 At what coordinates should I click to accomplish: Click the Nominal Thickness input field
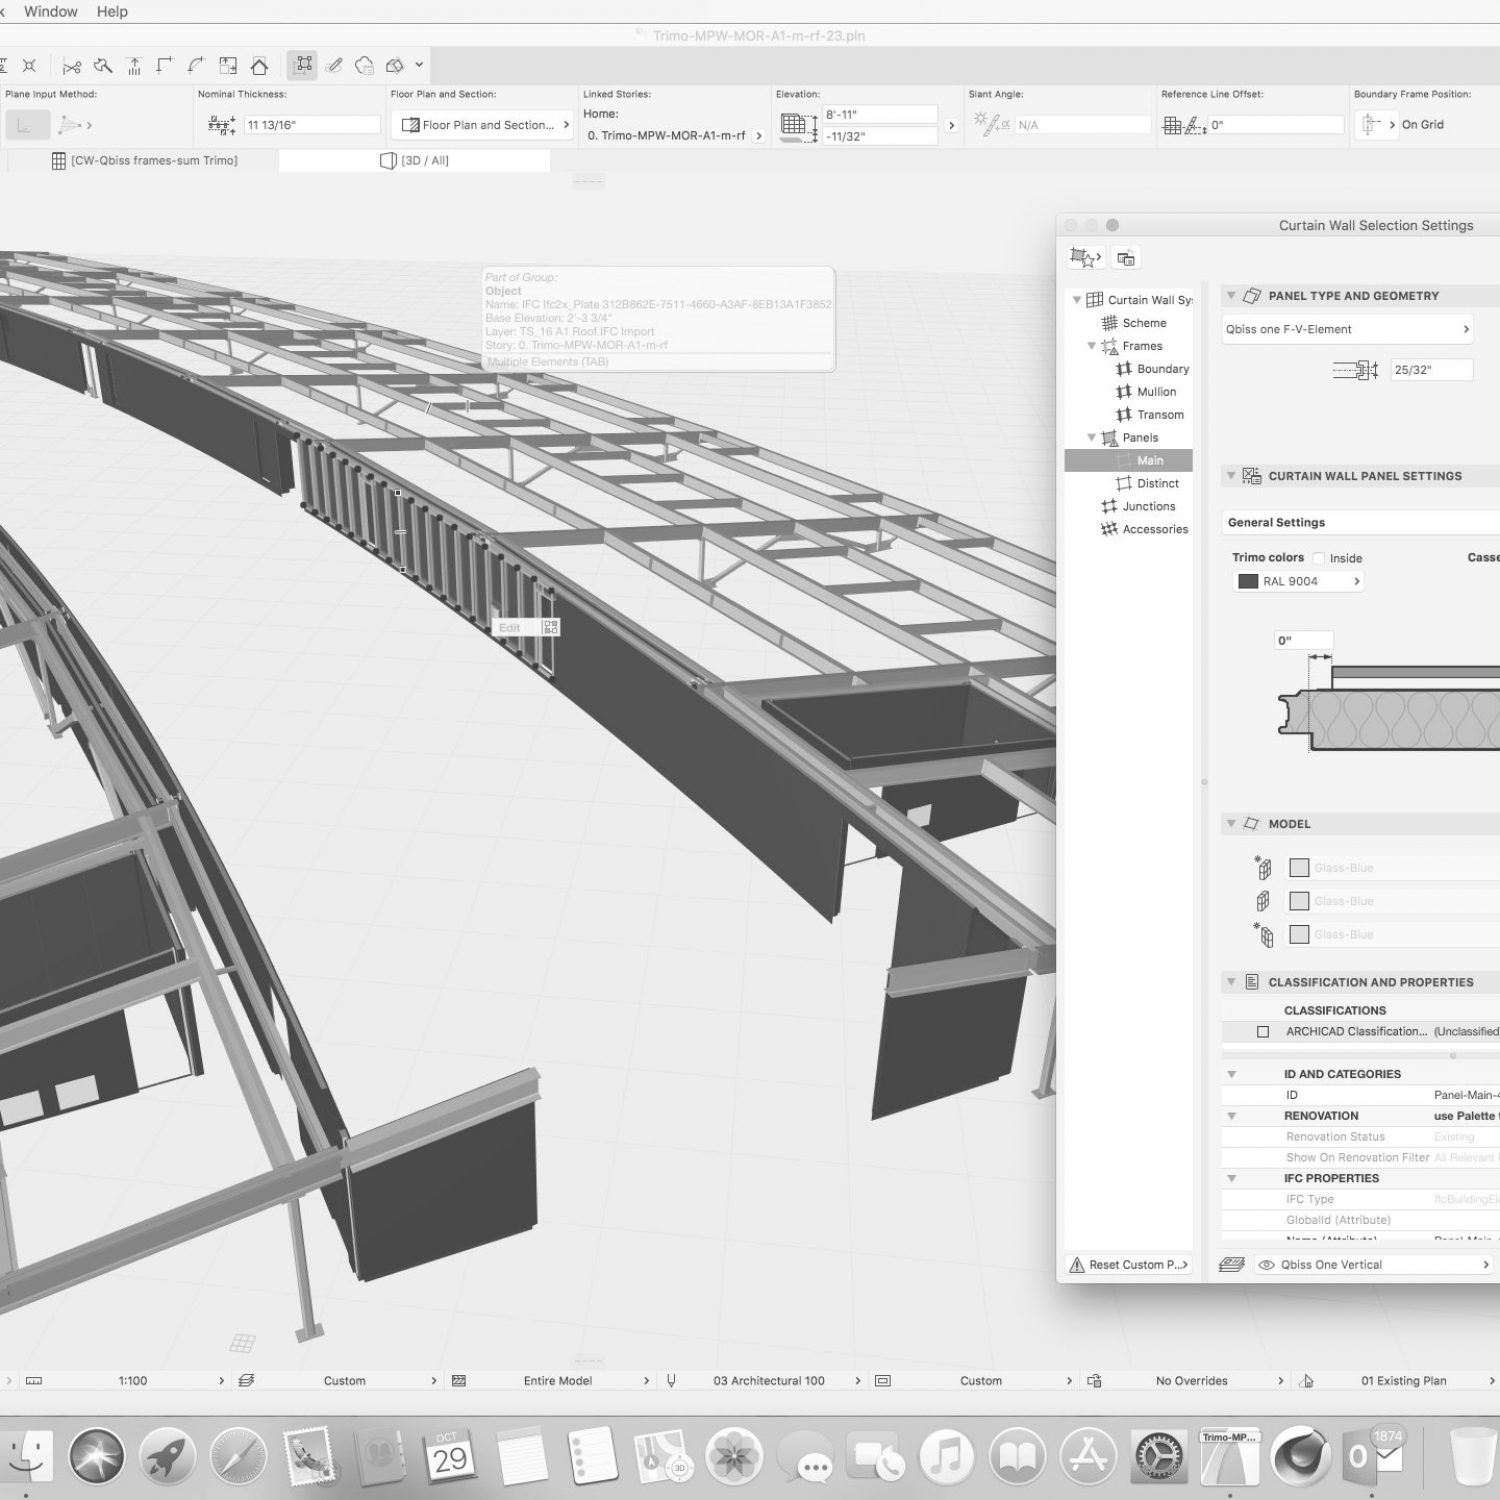(x=312, y=125)
